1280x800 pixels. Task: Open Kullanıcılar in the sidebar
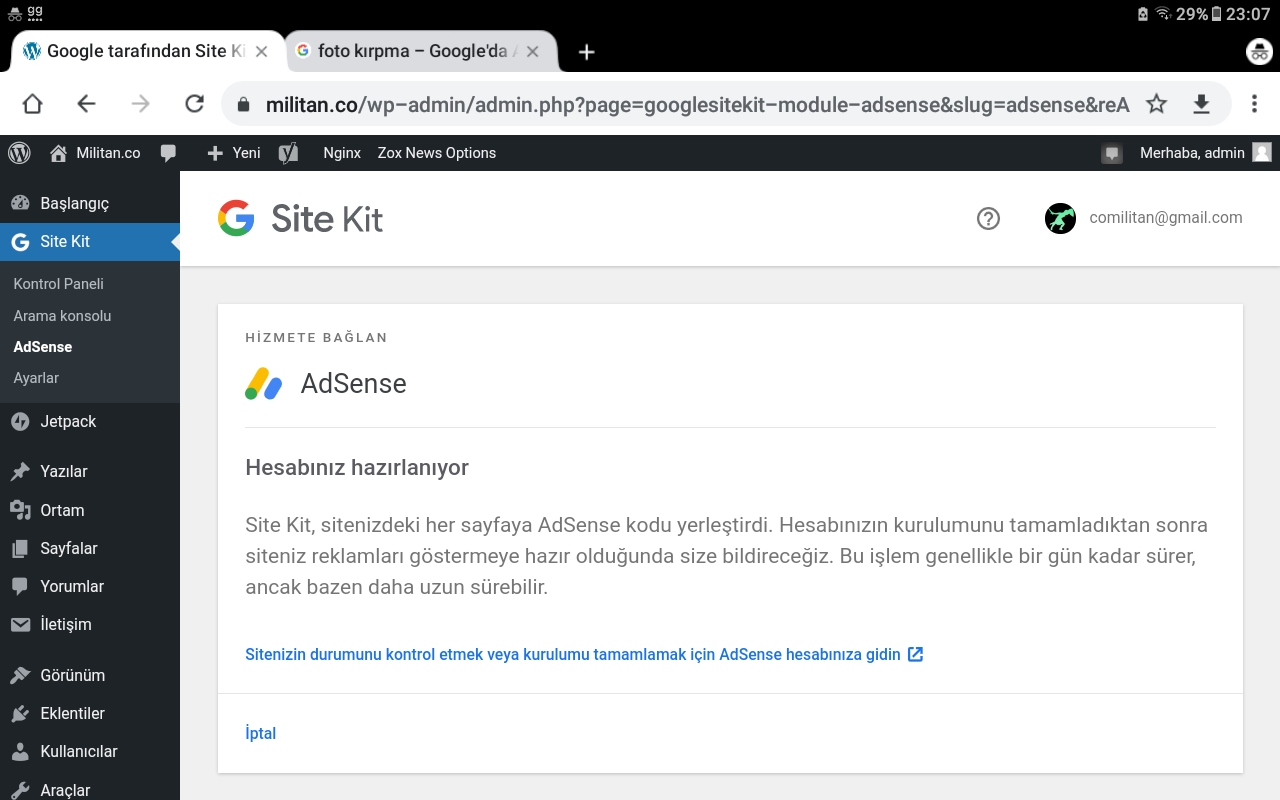(90, 751)
